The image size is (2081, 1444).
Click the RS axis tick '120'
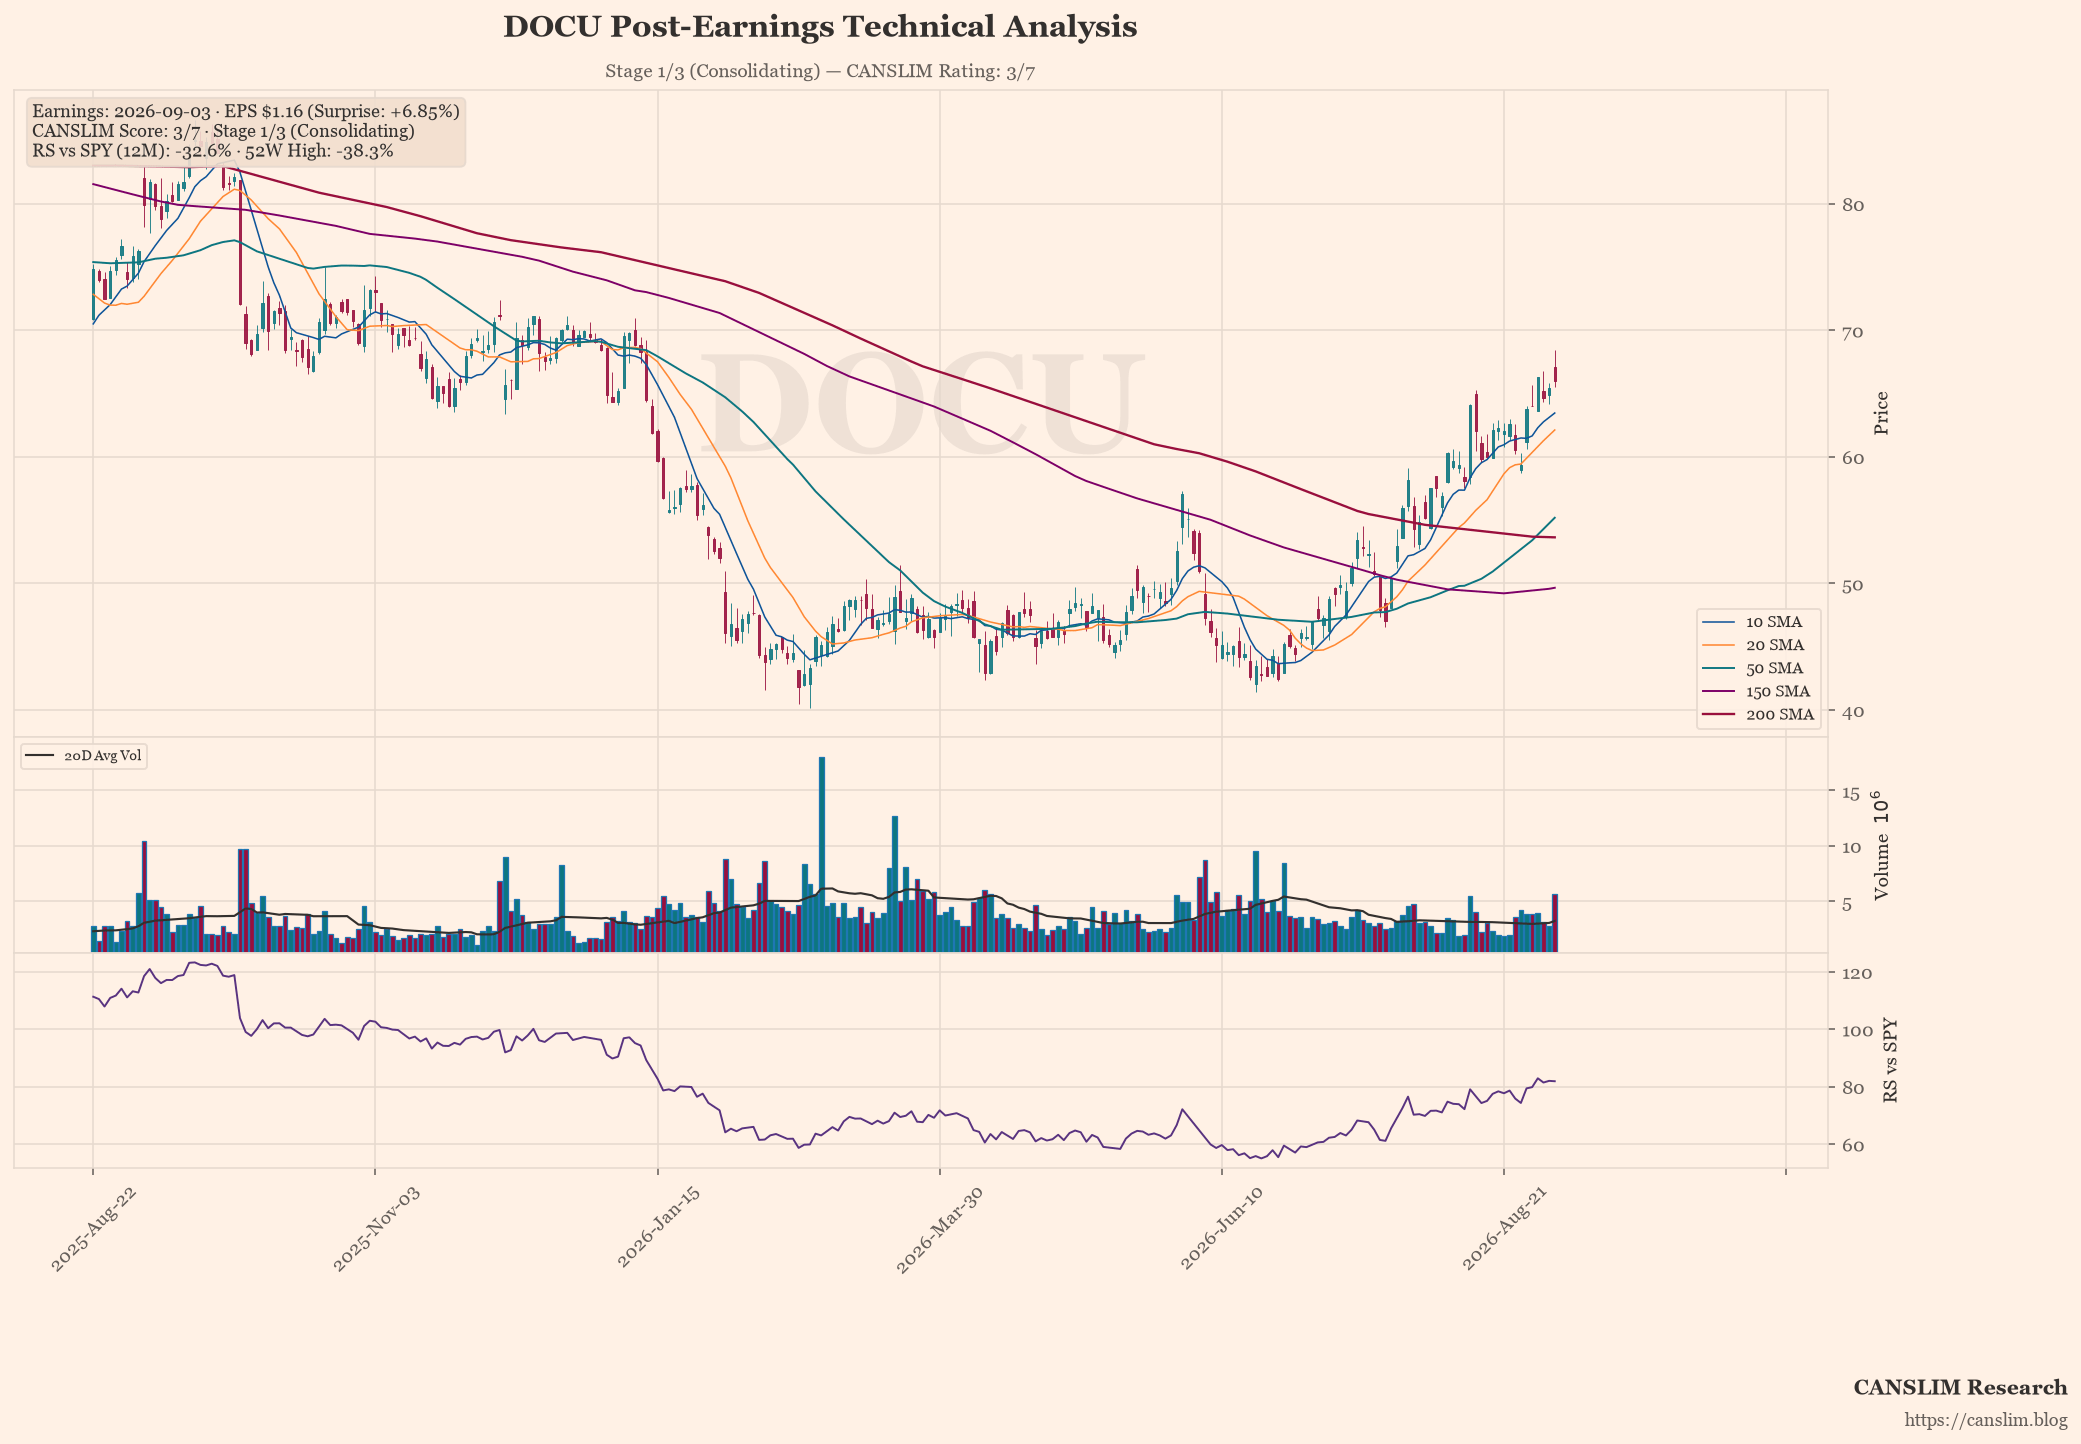tap(1857, 973)
